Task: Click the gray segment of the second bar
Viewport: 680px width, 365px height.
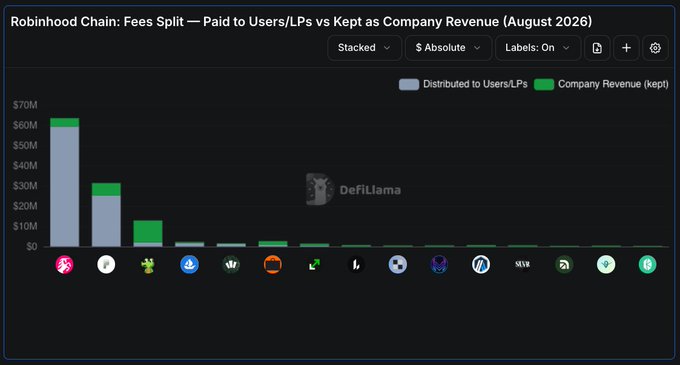Action: [106, 221]
